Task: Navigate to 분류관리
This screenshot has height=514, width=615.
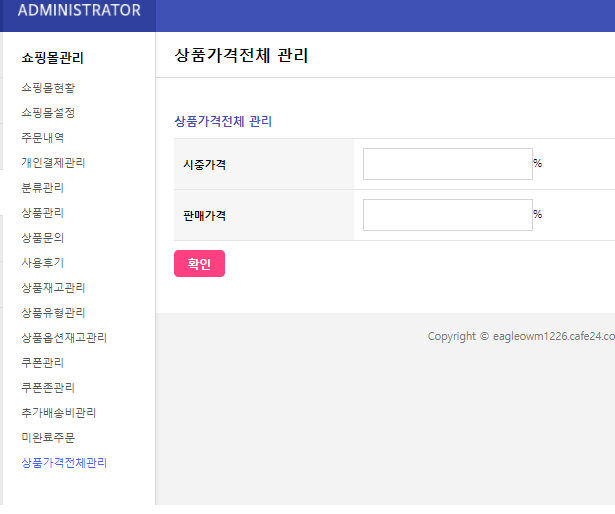Action: (x=43, y=188)
